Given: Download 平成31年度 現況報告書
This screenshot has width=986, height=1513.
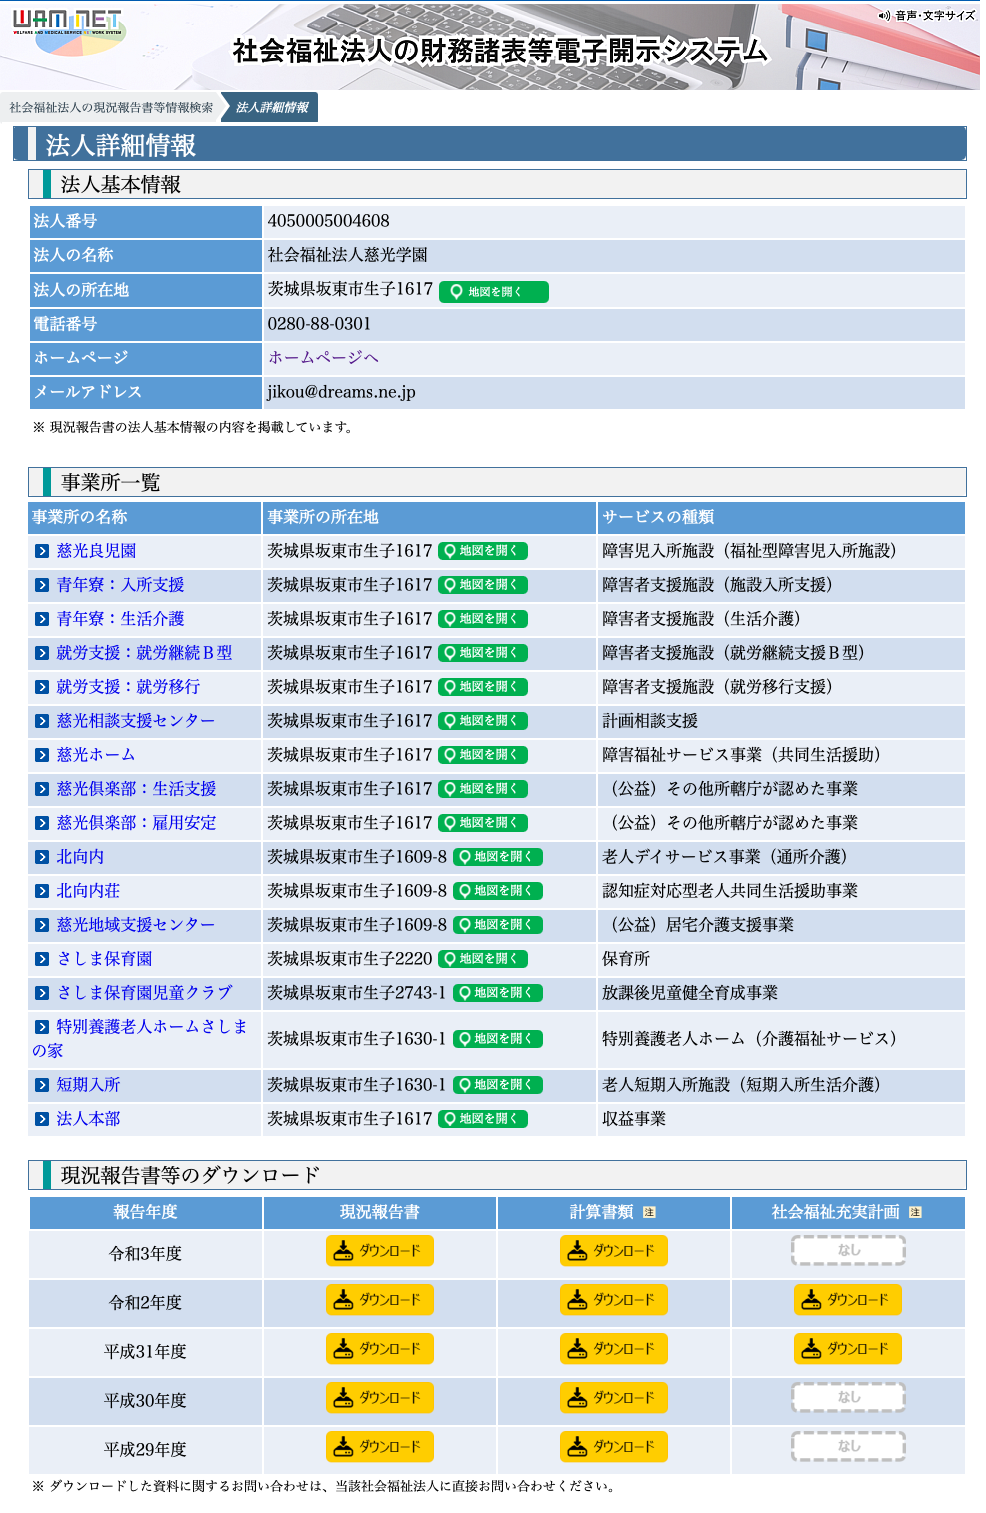Looking at the screenshot, I should [380, 1349].
